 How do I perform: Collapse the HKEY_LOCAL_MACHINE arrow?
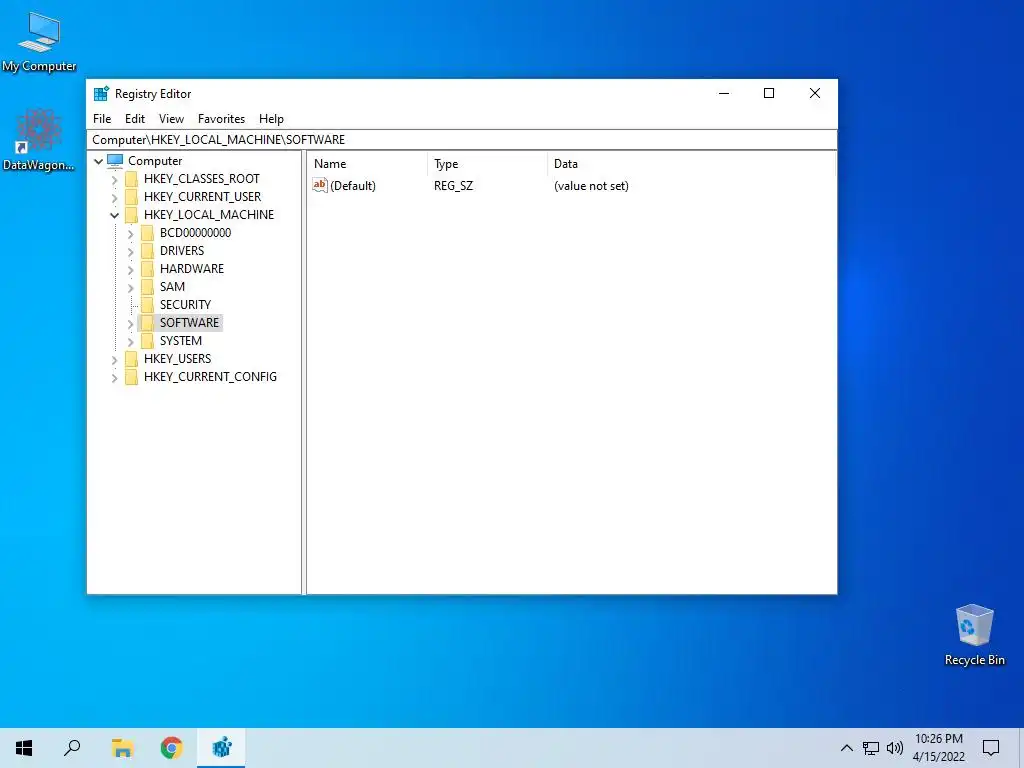pyautogui.click(x=114, y=215)
